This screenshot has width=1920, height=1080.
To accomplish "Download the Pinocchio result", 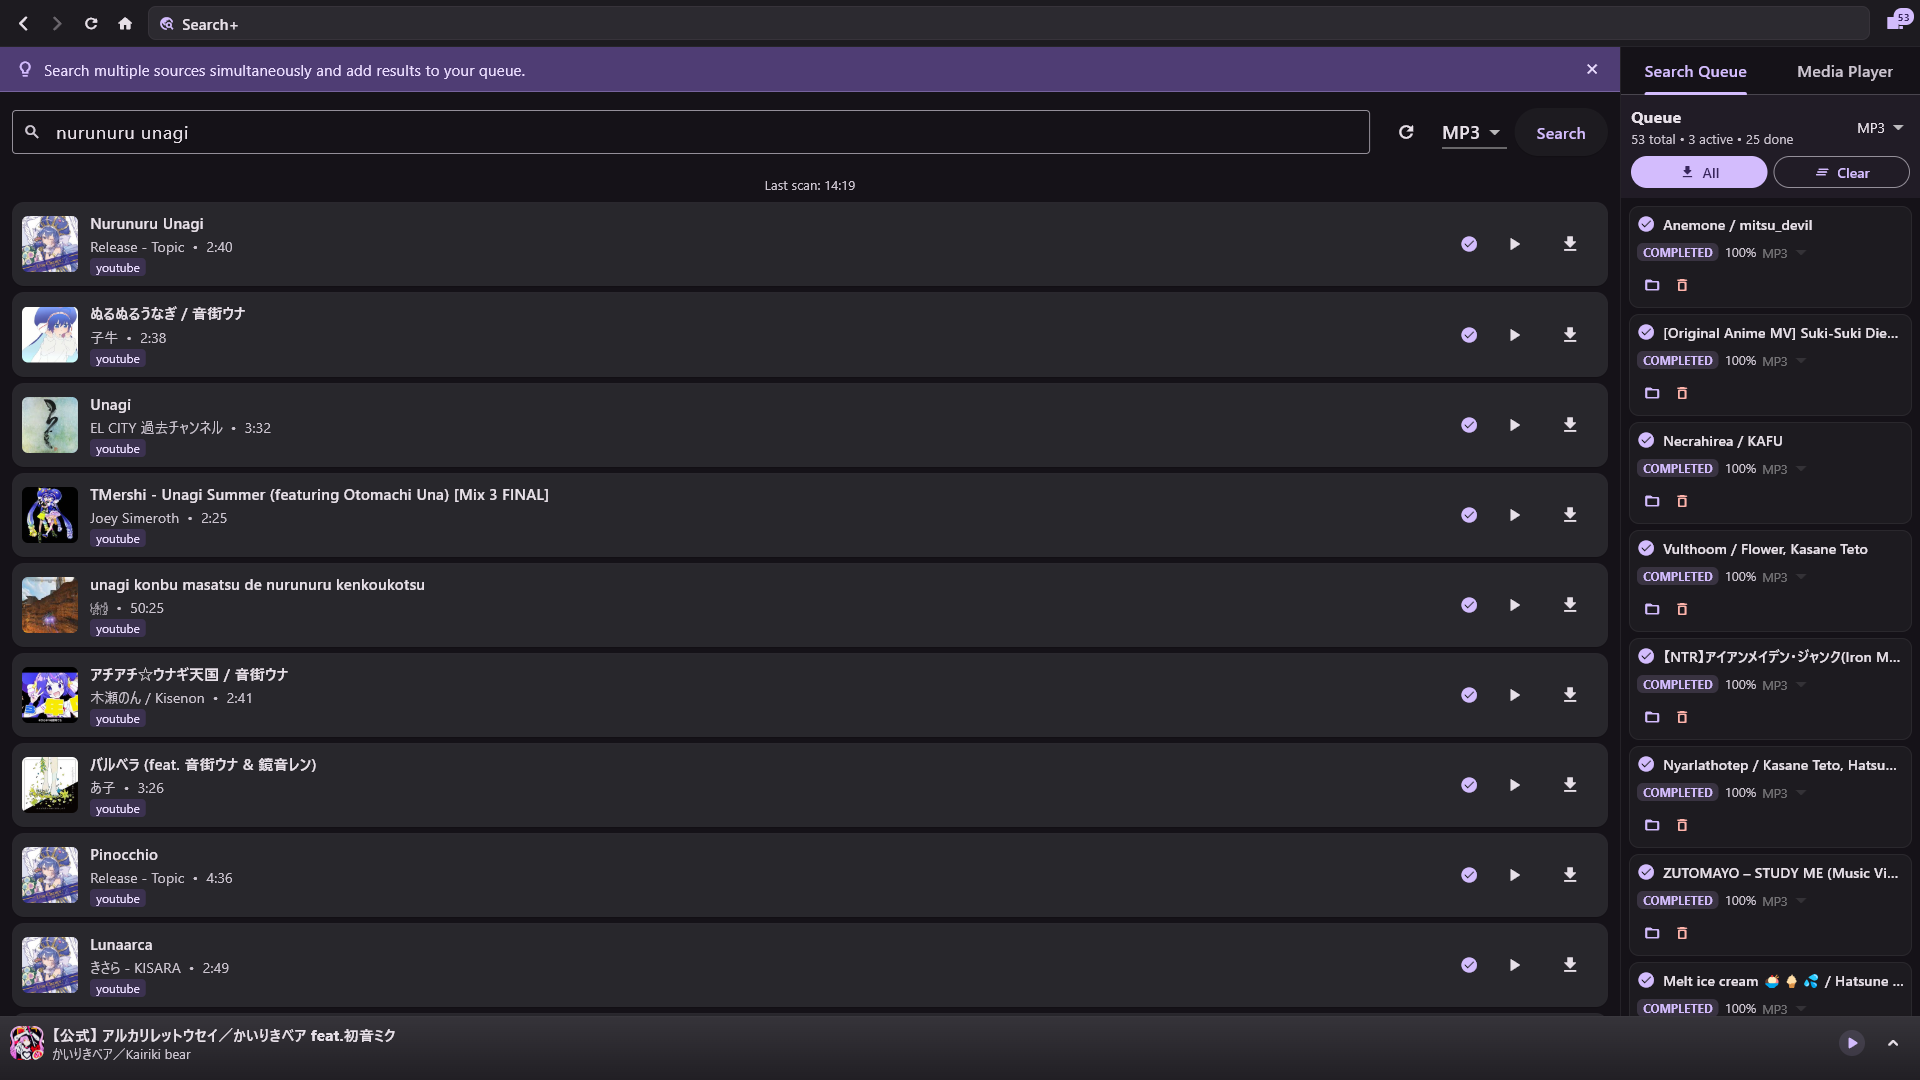I will [x=1570, y=875].
